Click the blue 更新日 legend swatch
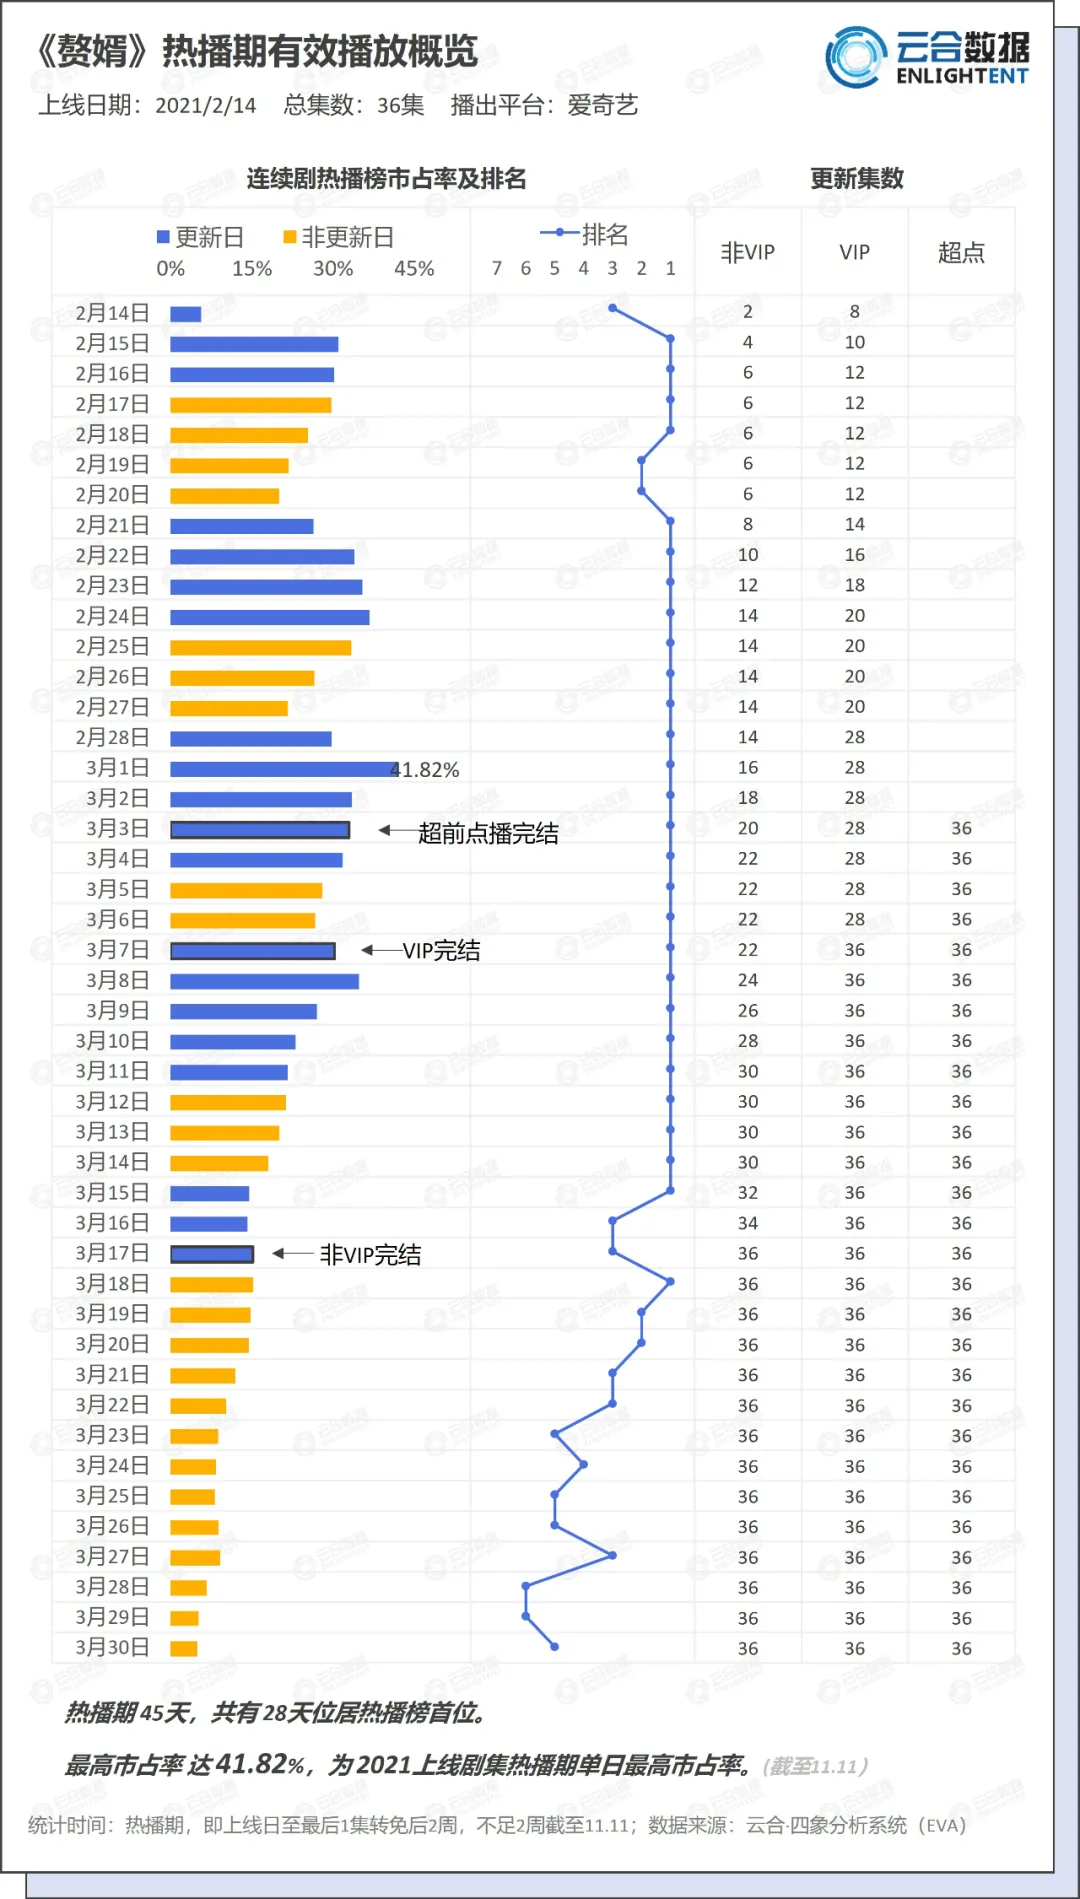 tap(163, 237)
